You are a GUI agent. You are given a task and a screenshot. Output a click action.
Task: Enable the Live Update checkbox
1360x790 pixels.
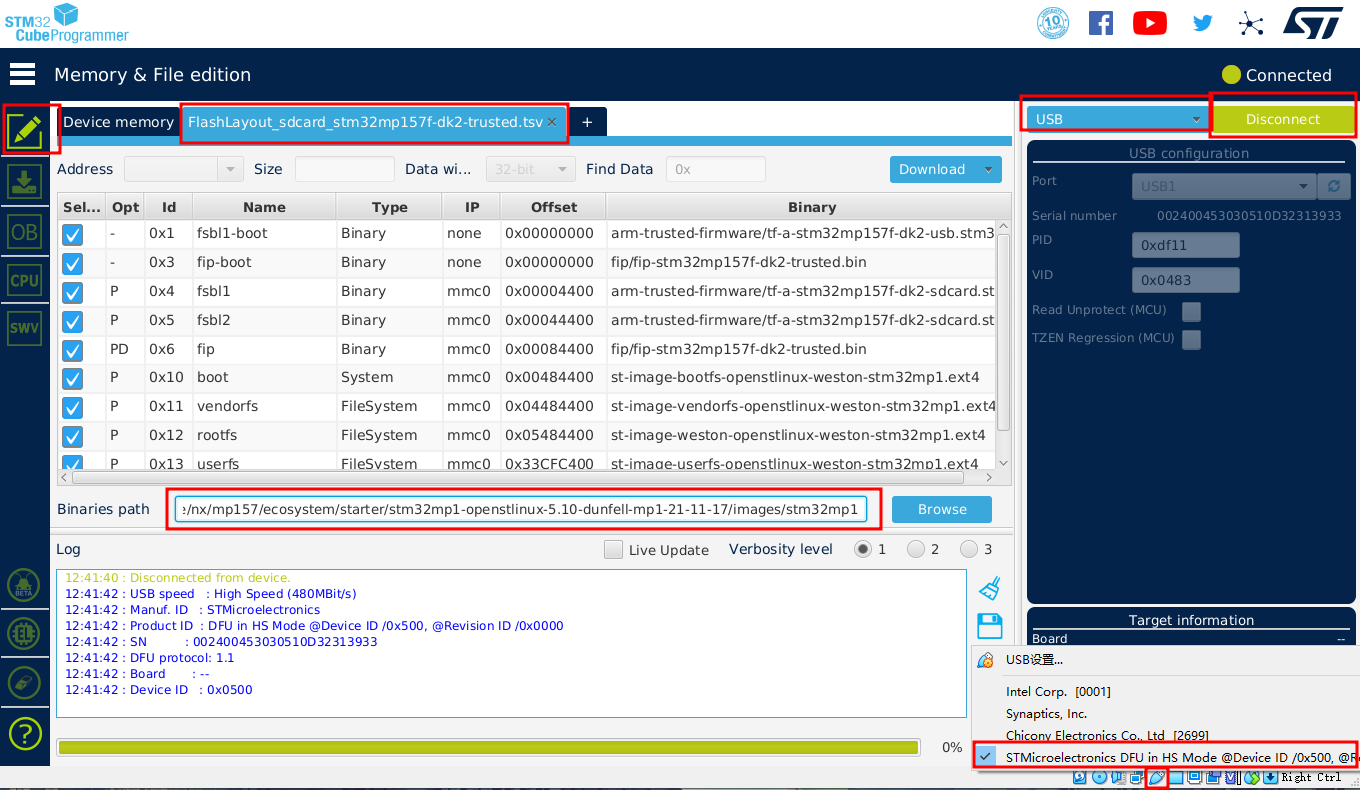pos(614,550)
